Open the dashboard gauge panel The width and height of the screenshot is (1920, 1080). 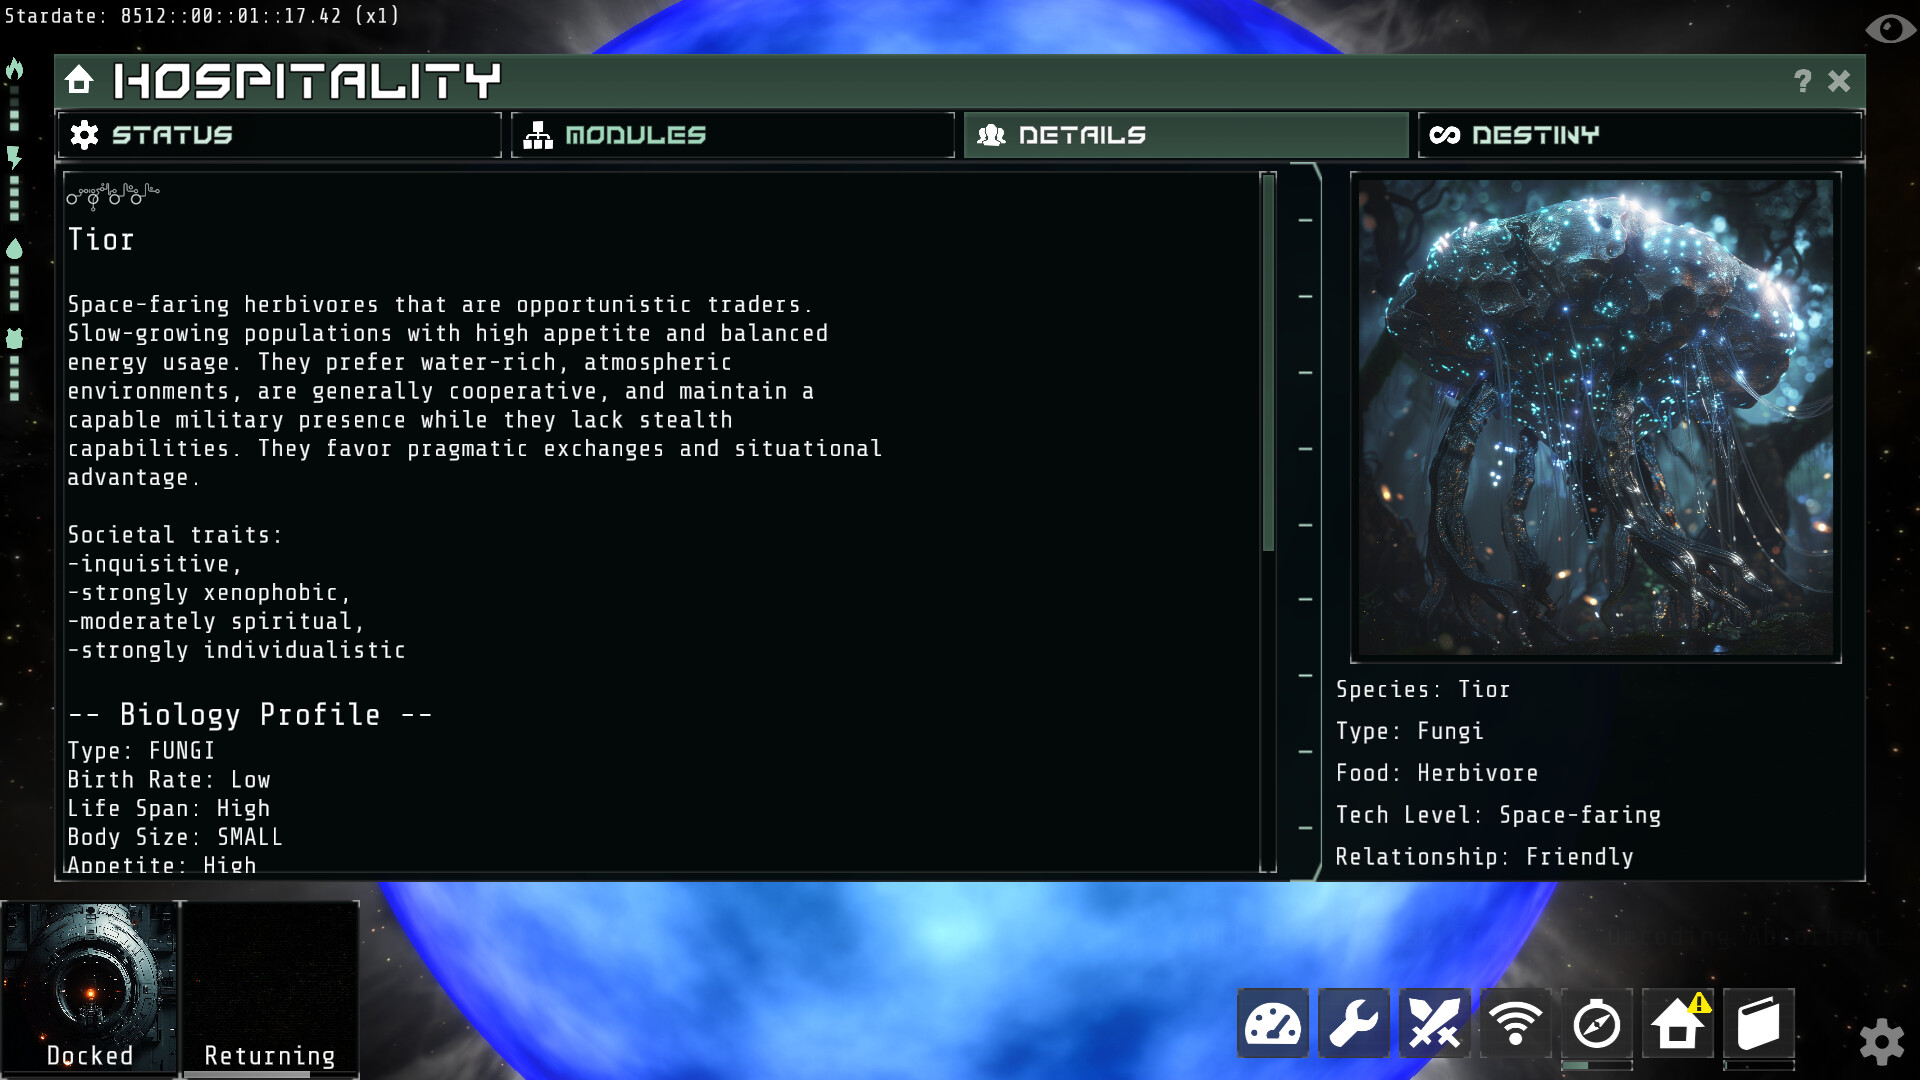pos(1272,1023)
